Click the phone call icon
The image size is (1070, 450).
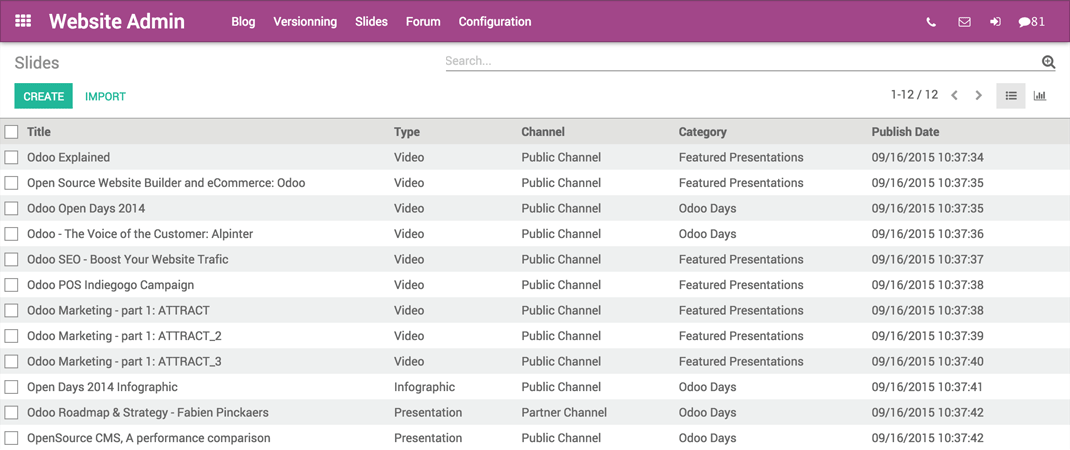point(931,22)
